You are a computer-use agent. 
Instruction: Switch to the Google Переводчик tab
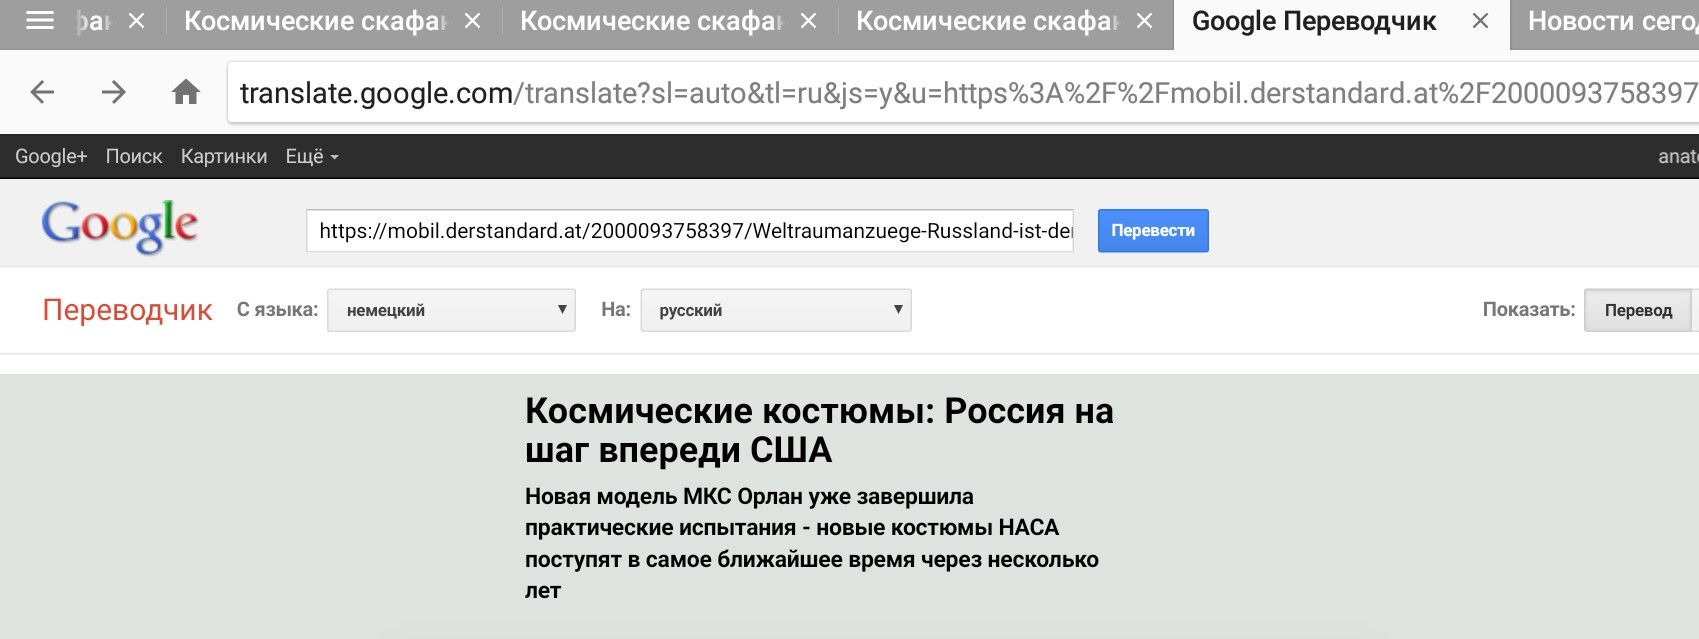[x=1314, y=20]
